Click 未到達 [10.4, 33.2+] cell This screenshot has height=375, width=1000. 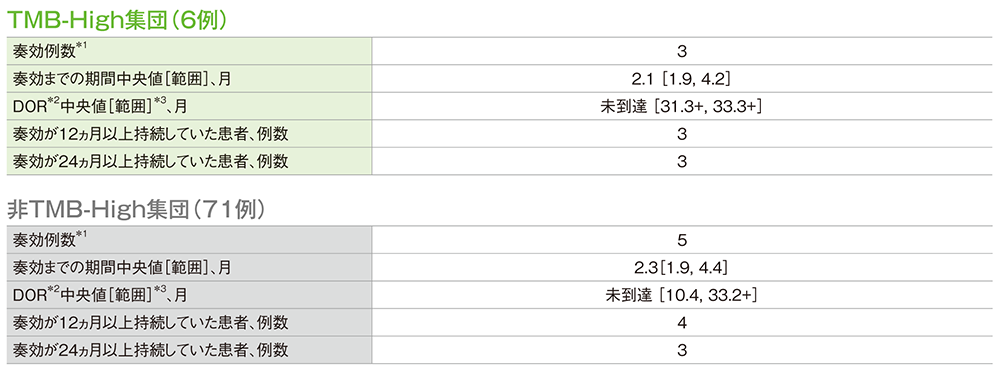point(682,295)
